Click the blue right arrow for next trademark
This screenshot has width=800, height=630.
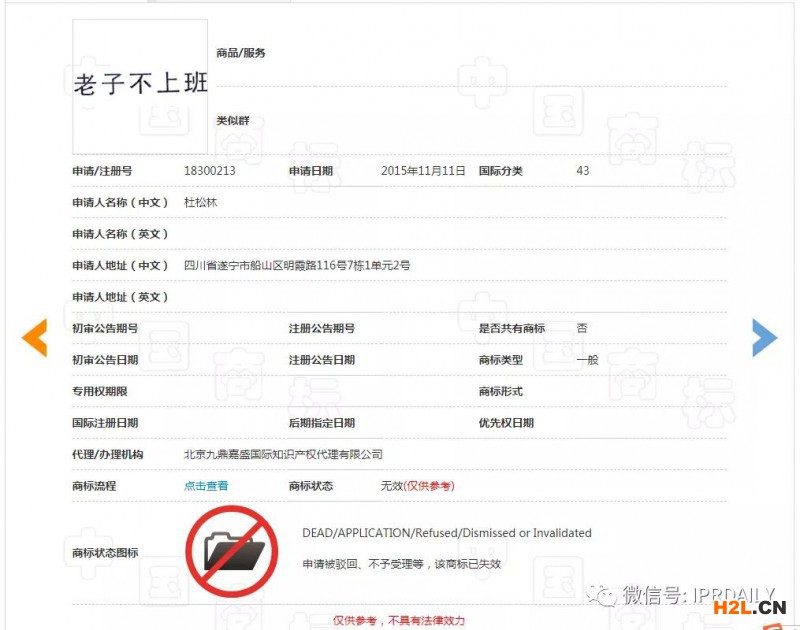pos(764,338)
